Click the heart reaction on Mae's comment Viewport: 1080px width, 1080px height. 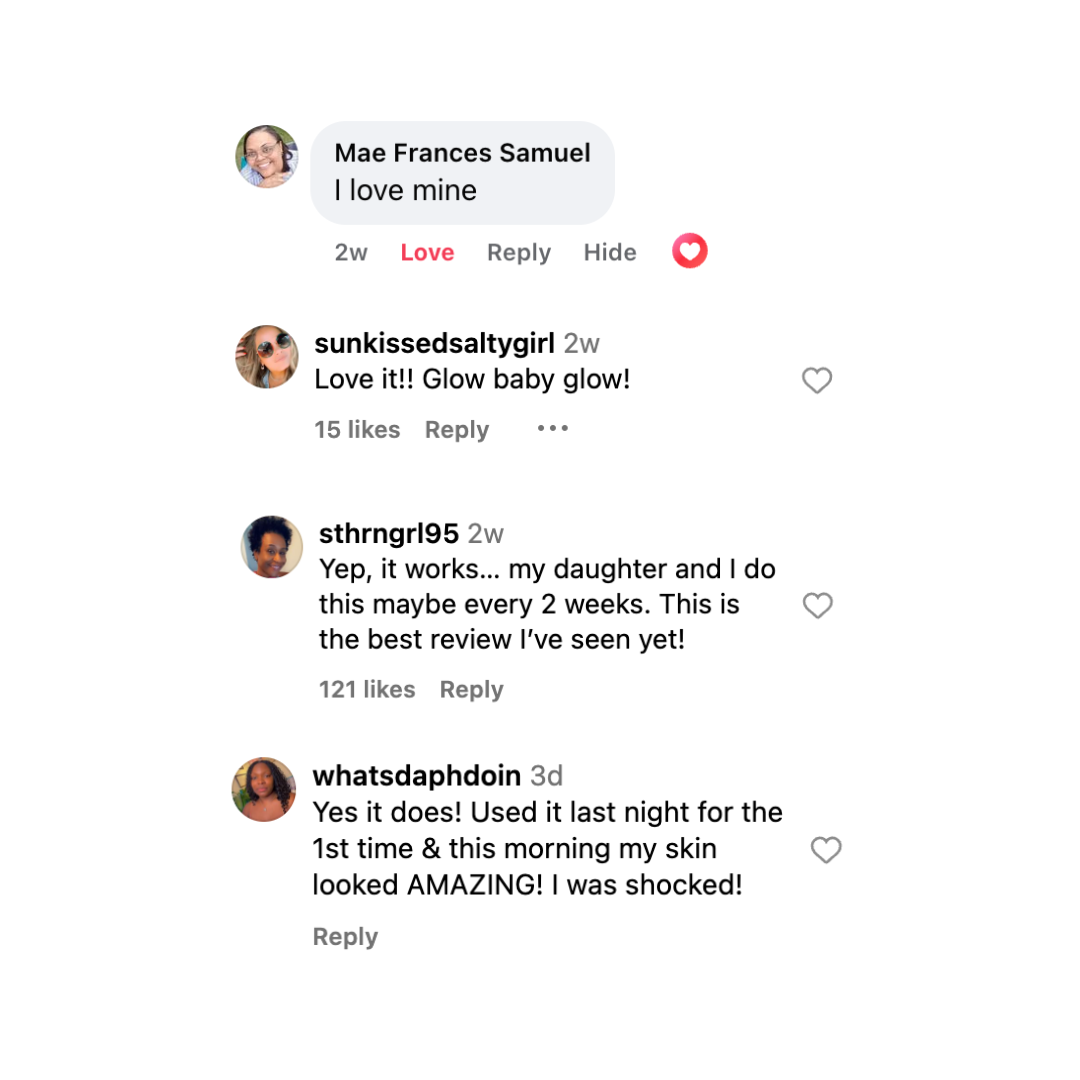pyautogui.click(x=689, y=251)
